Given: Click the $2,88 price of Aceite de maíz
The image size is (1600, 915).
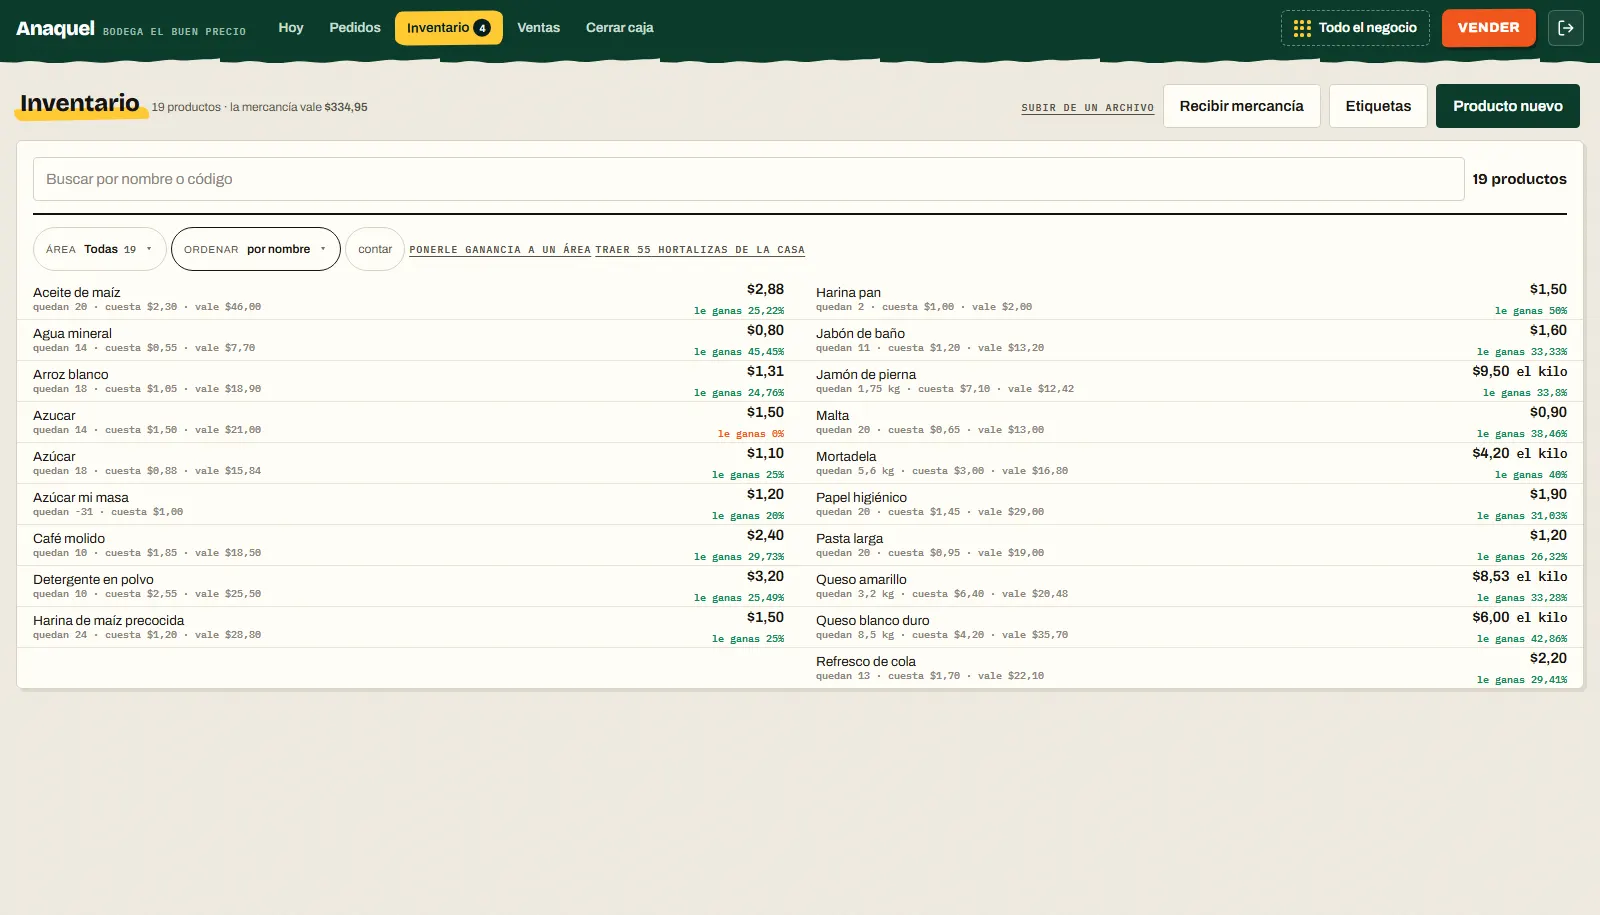Looking at the screenshot, I should click(765, 289).
